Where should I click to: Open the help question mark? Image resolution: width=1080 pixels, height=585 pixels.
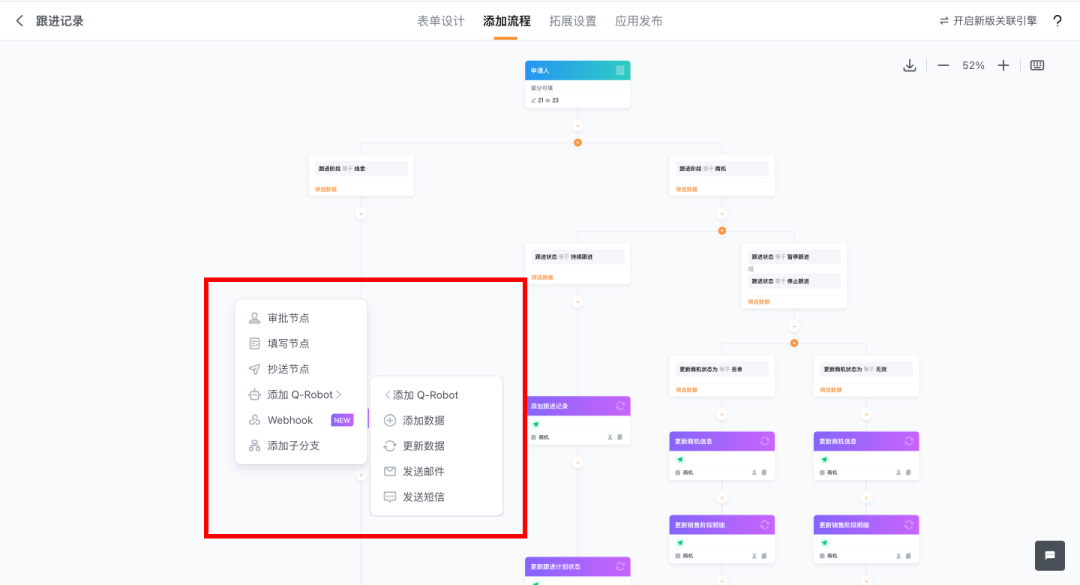(1057, 21)
